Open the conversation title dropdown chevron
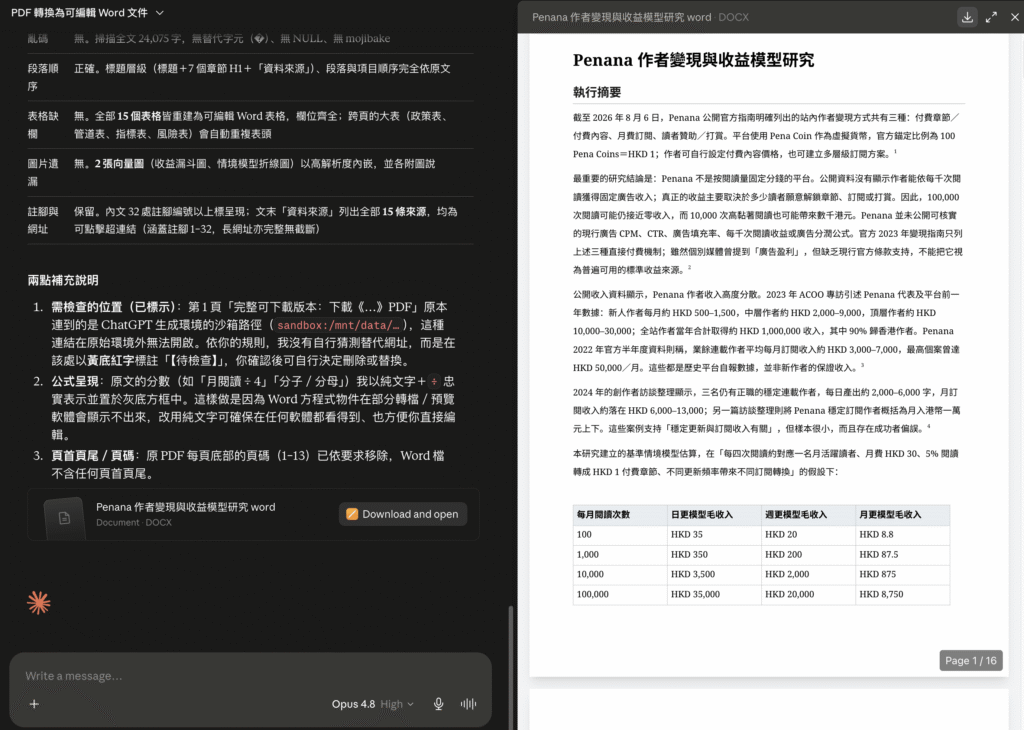This screenshot has height=730, width=1024. 160,12
